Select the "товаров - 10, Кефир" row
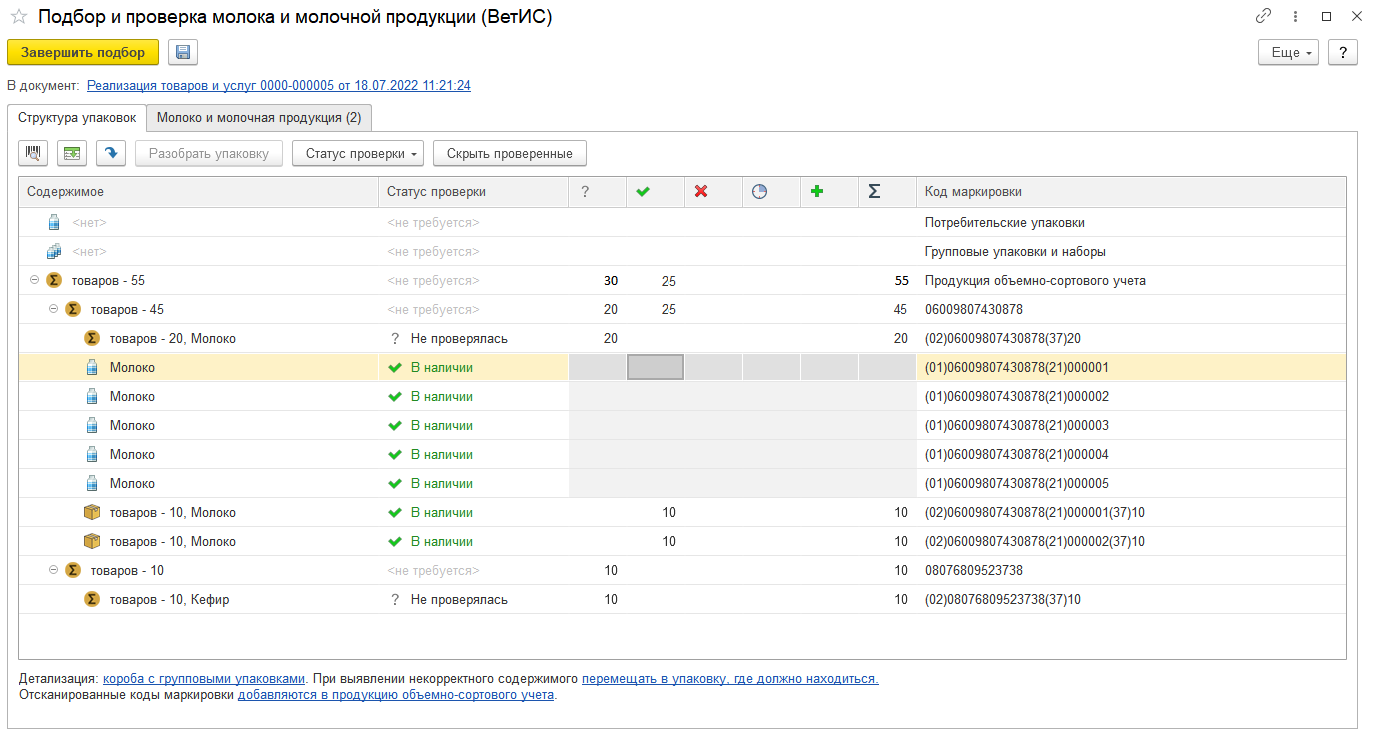The height and width of the screenshot is (739, 1374). coord(172,599)
